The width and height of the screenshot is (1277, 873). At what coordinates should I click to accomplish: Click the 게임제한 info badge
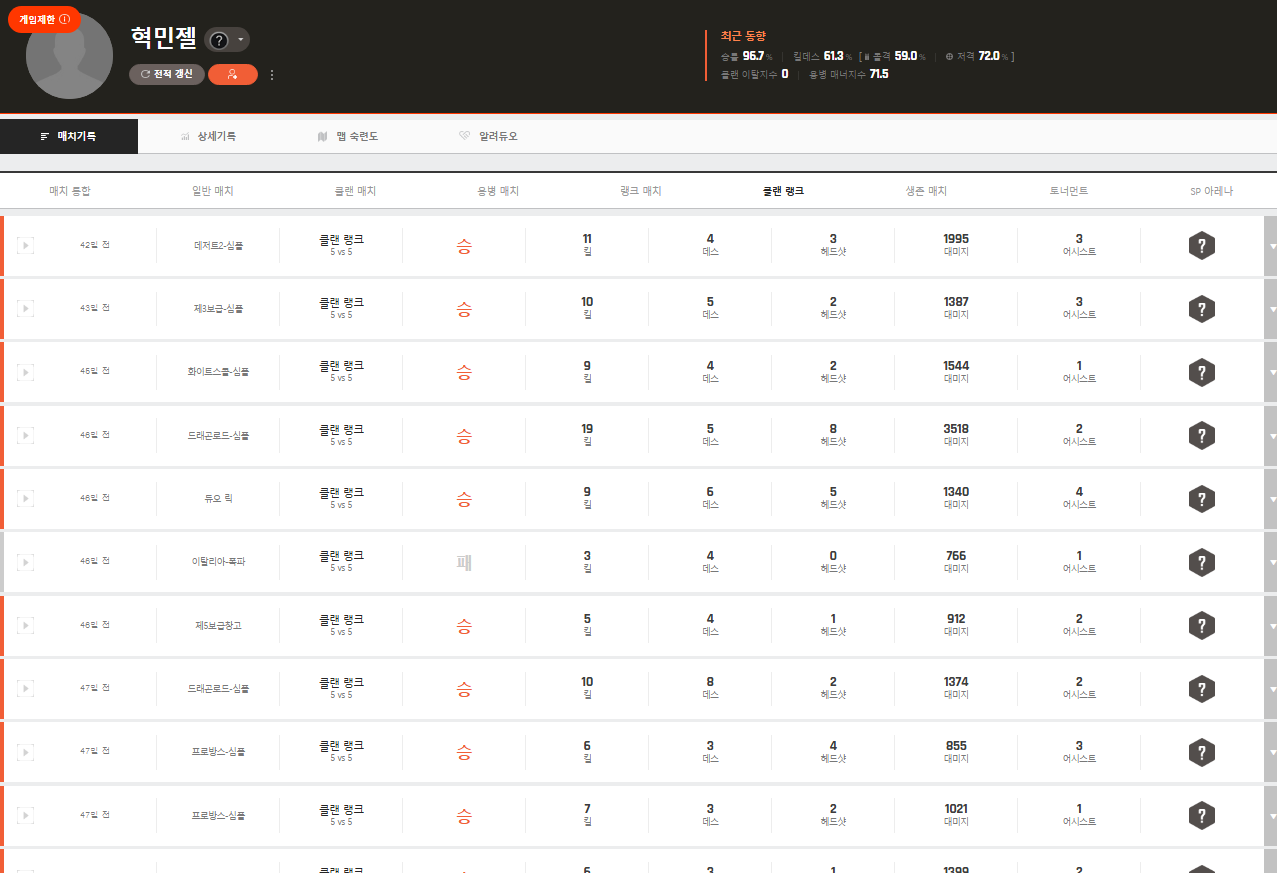(x=44, y=19)
